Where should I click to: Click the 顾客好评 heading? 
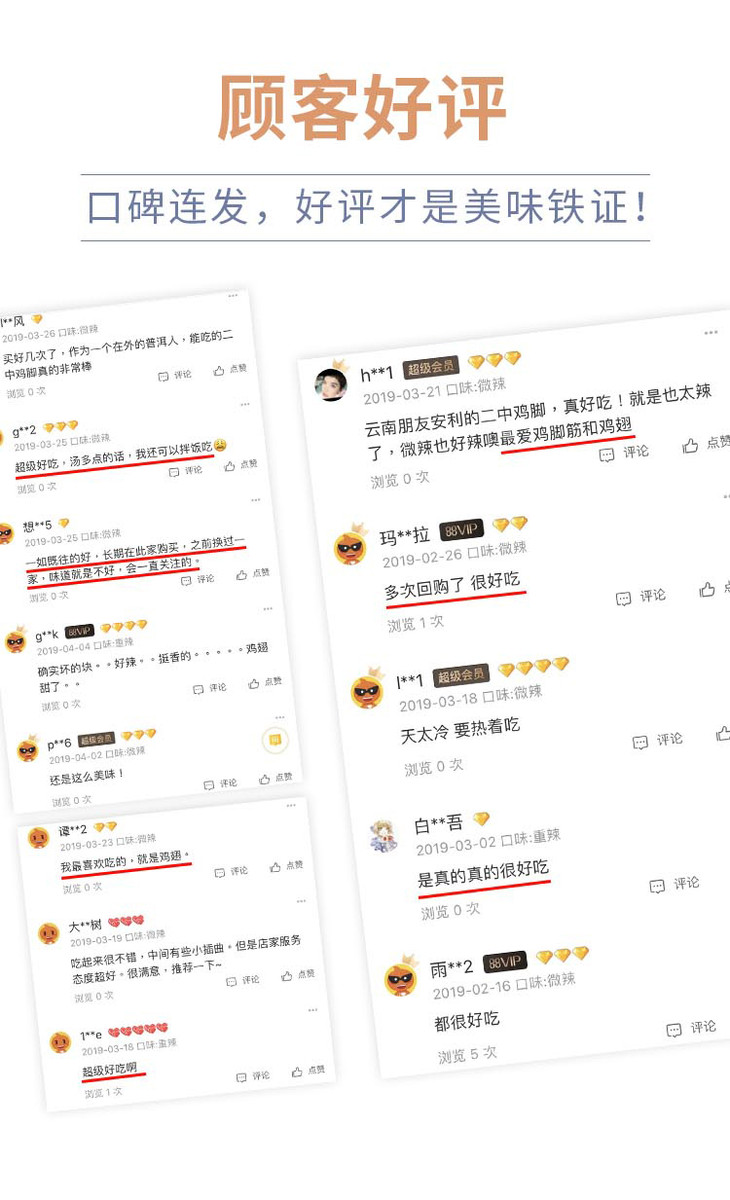point(363,108)
